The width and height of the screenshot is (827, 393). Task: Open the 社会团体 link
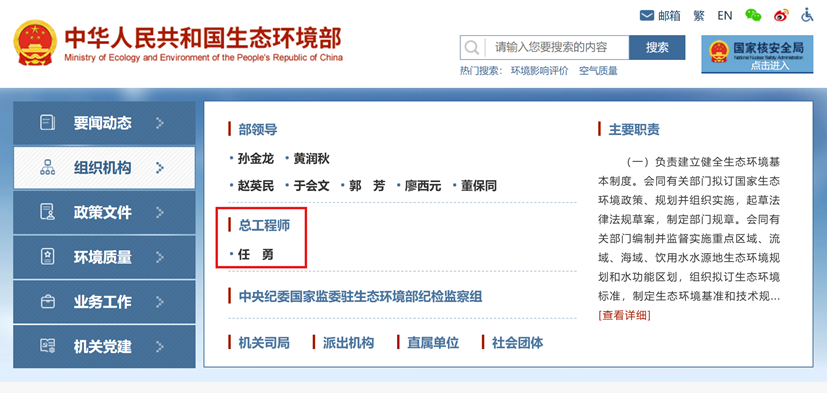point(517,343)
